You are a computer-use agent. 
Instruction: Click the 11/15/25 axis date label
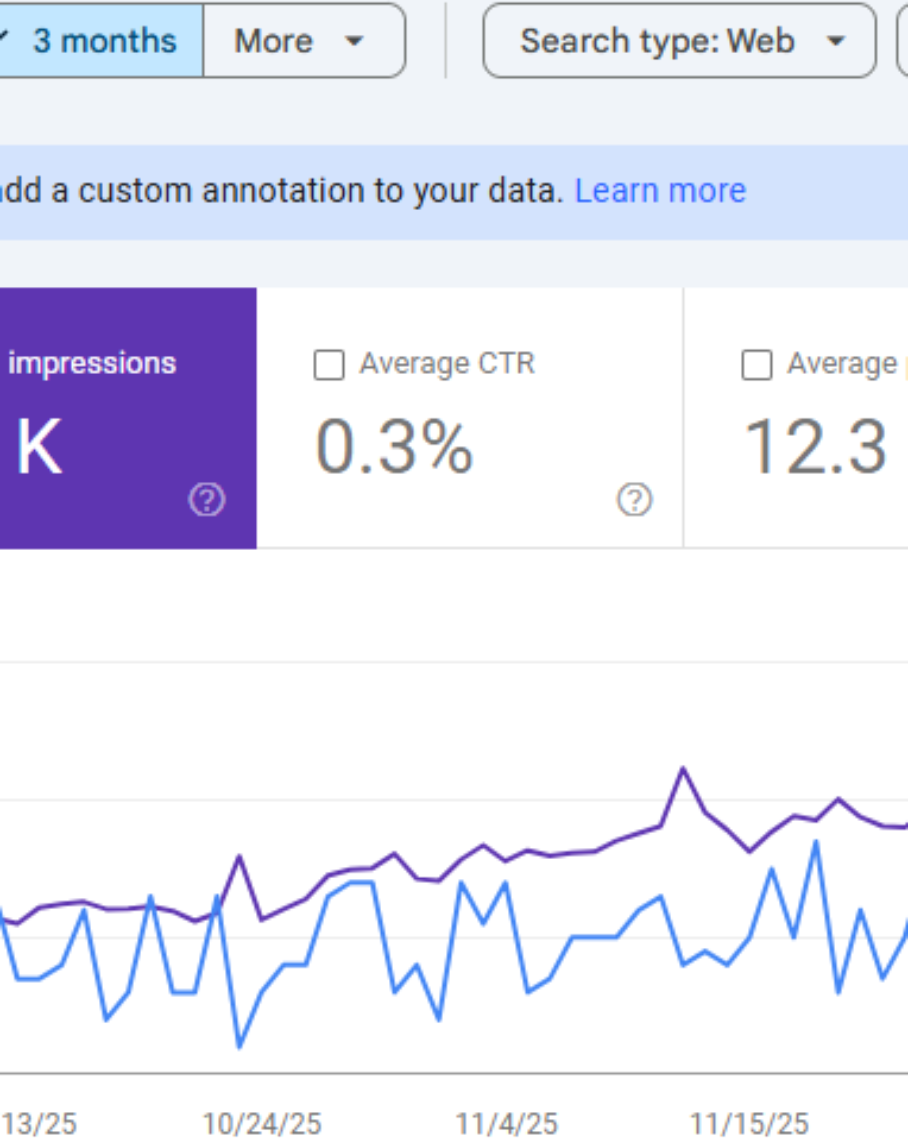(749, 1124)
